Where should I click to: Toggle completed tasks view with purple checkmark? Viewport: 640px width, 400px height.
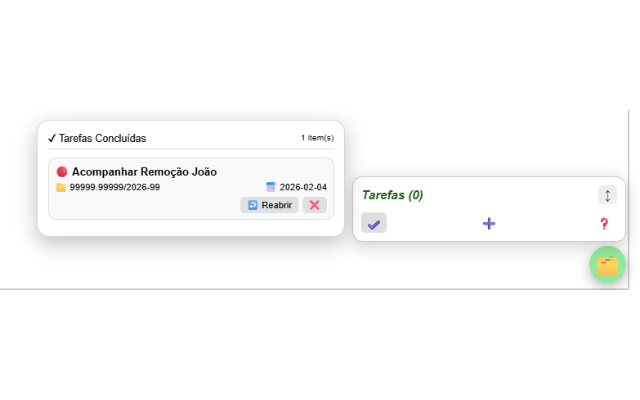(x=374, y=224)
